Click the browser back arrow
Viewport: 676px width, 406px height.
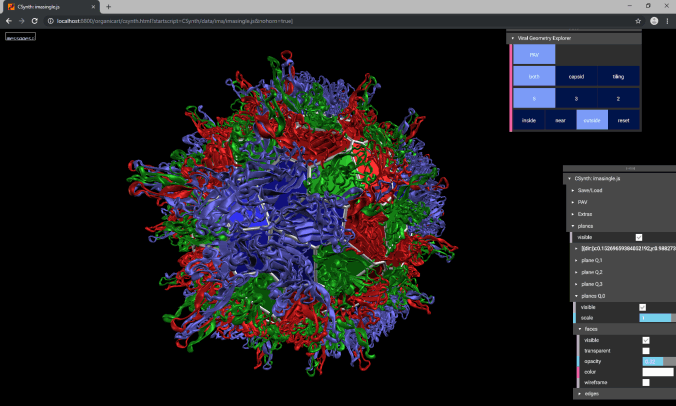tap(7, 20)
